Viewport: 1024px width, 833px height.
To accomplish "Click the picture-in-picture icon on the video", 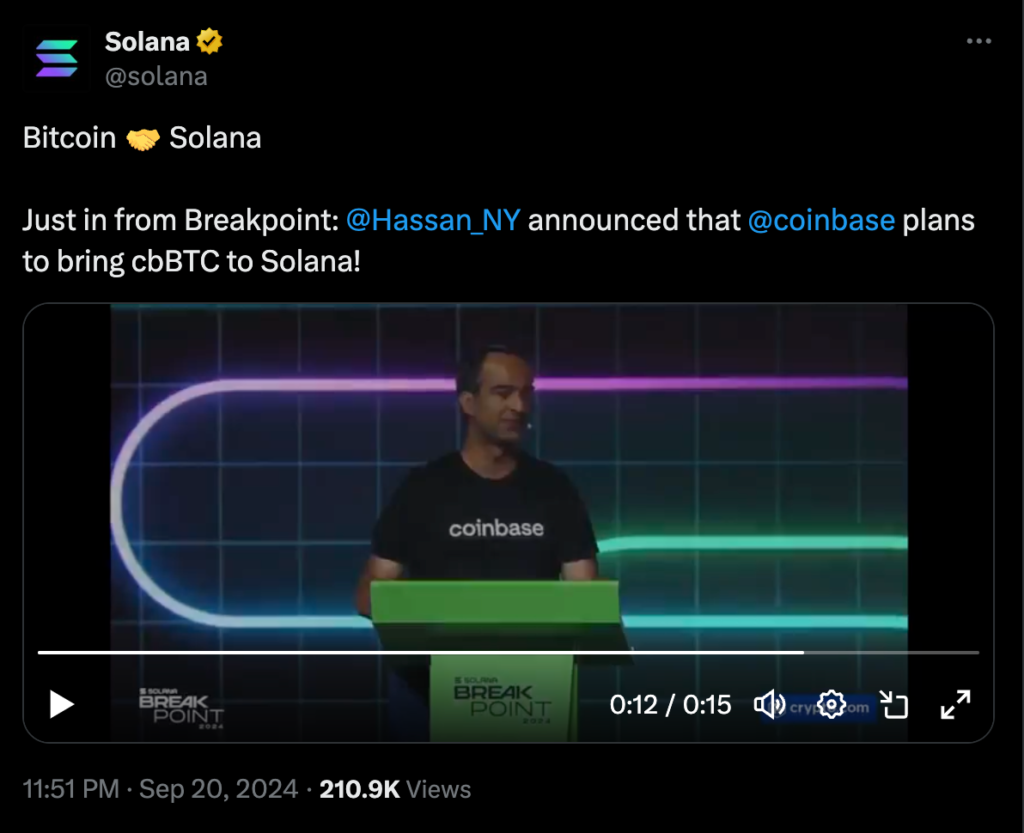I will click(x=893, y=704).
